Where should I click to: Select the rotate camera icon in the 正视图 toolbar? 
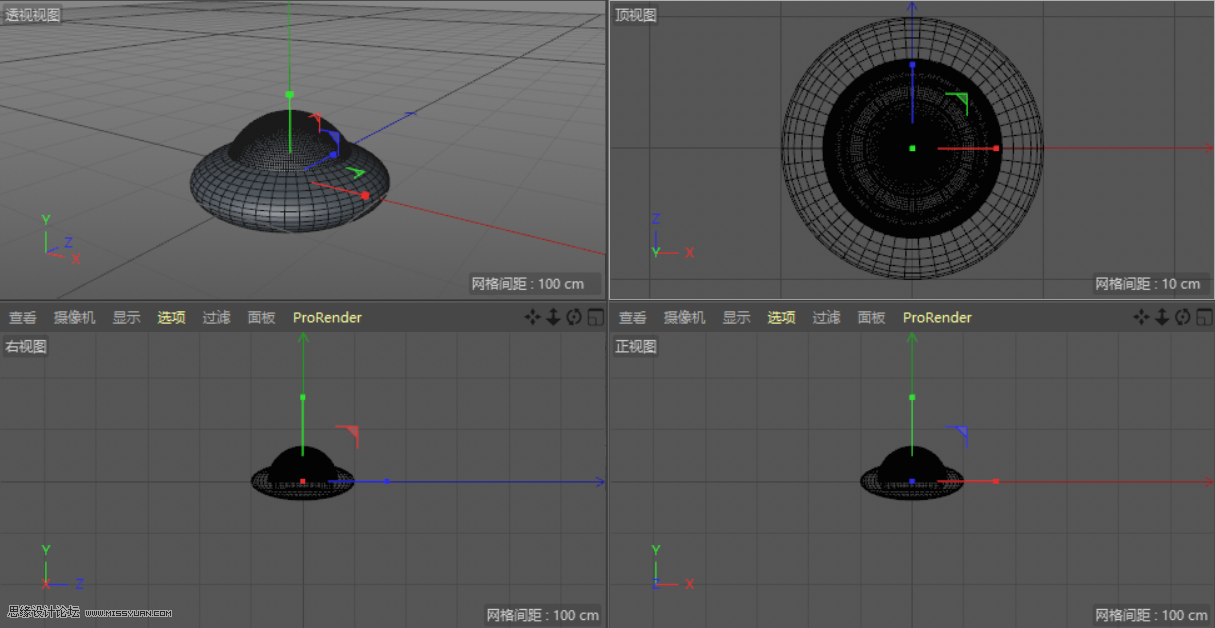point(1183,317)
